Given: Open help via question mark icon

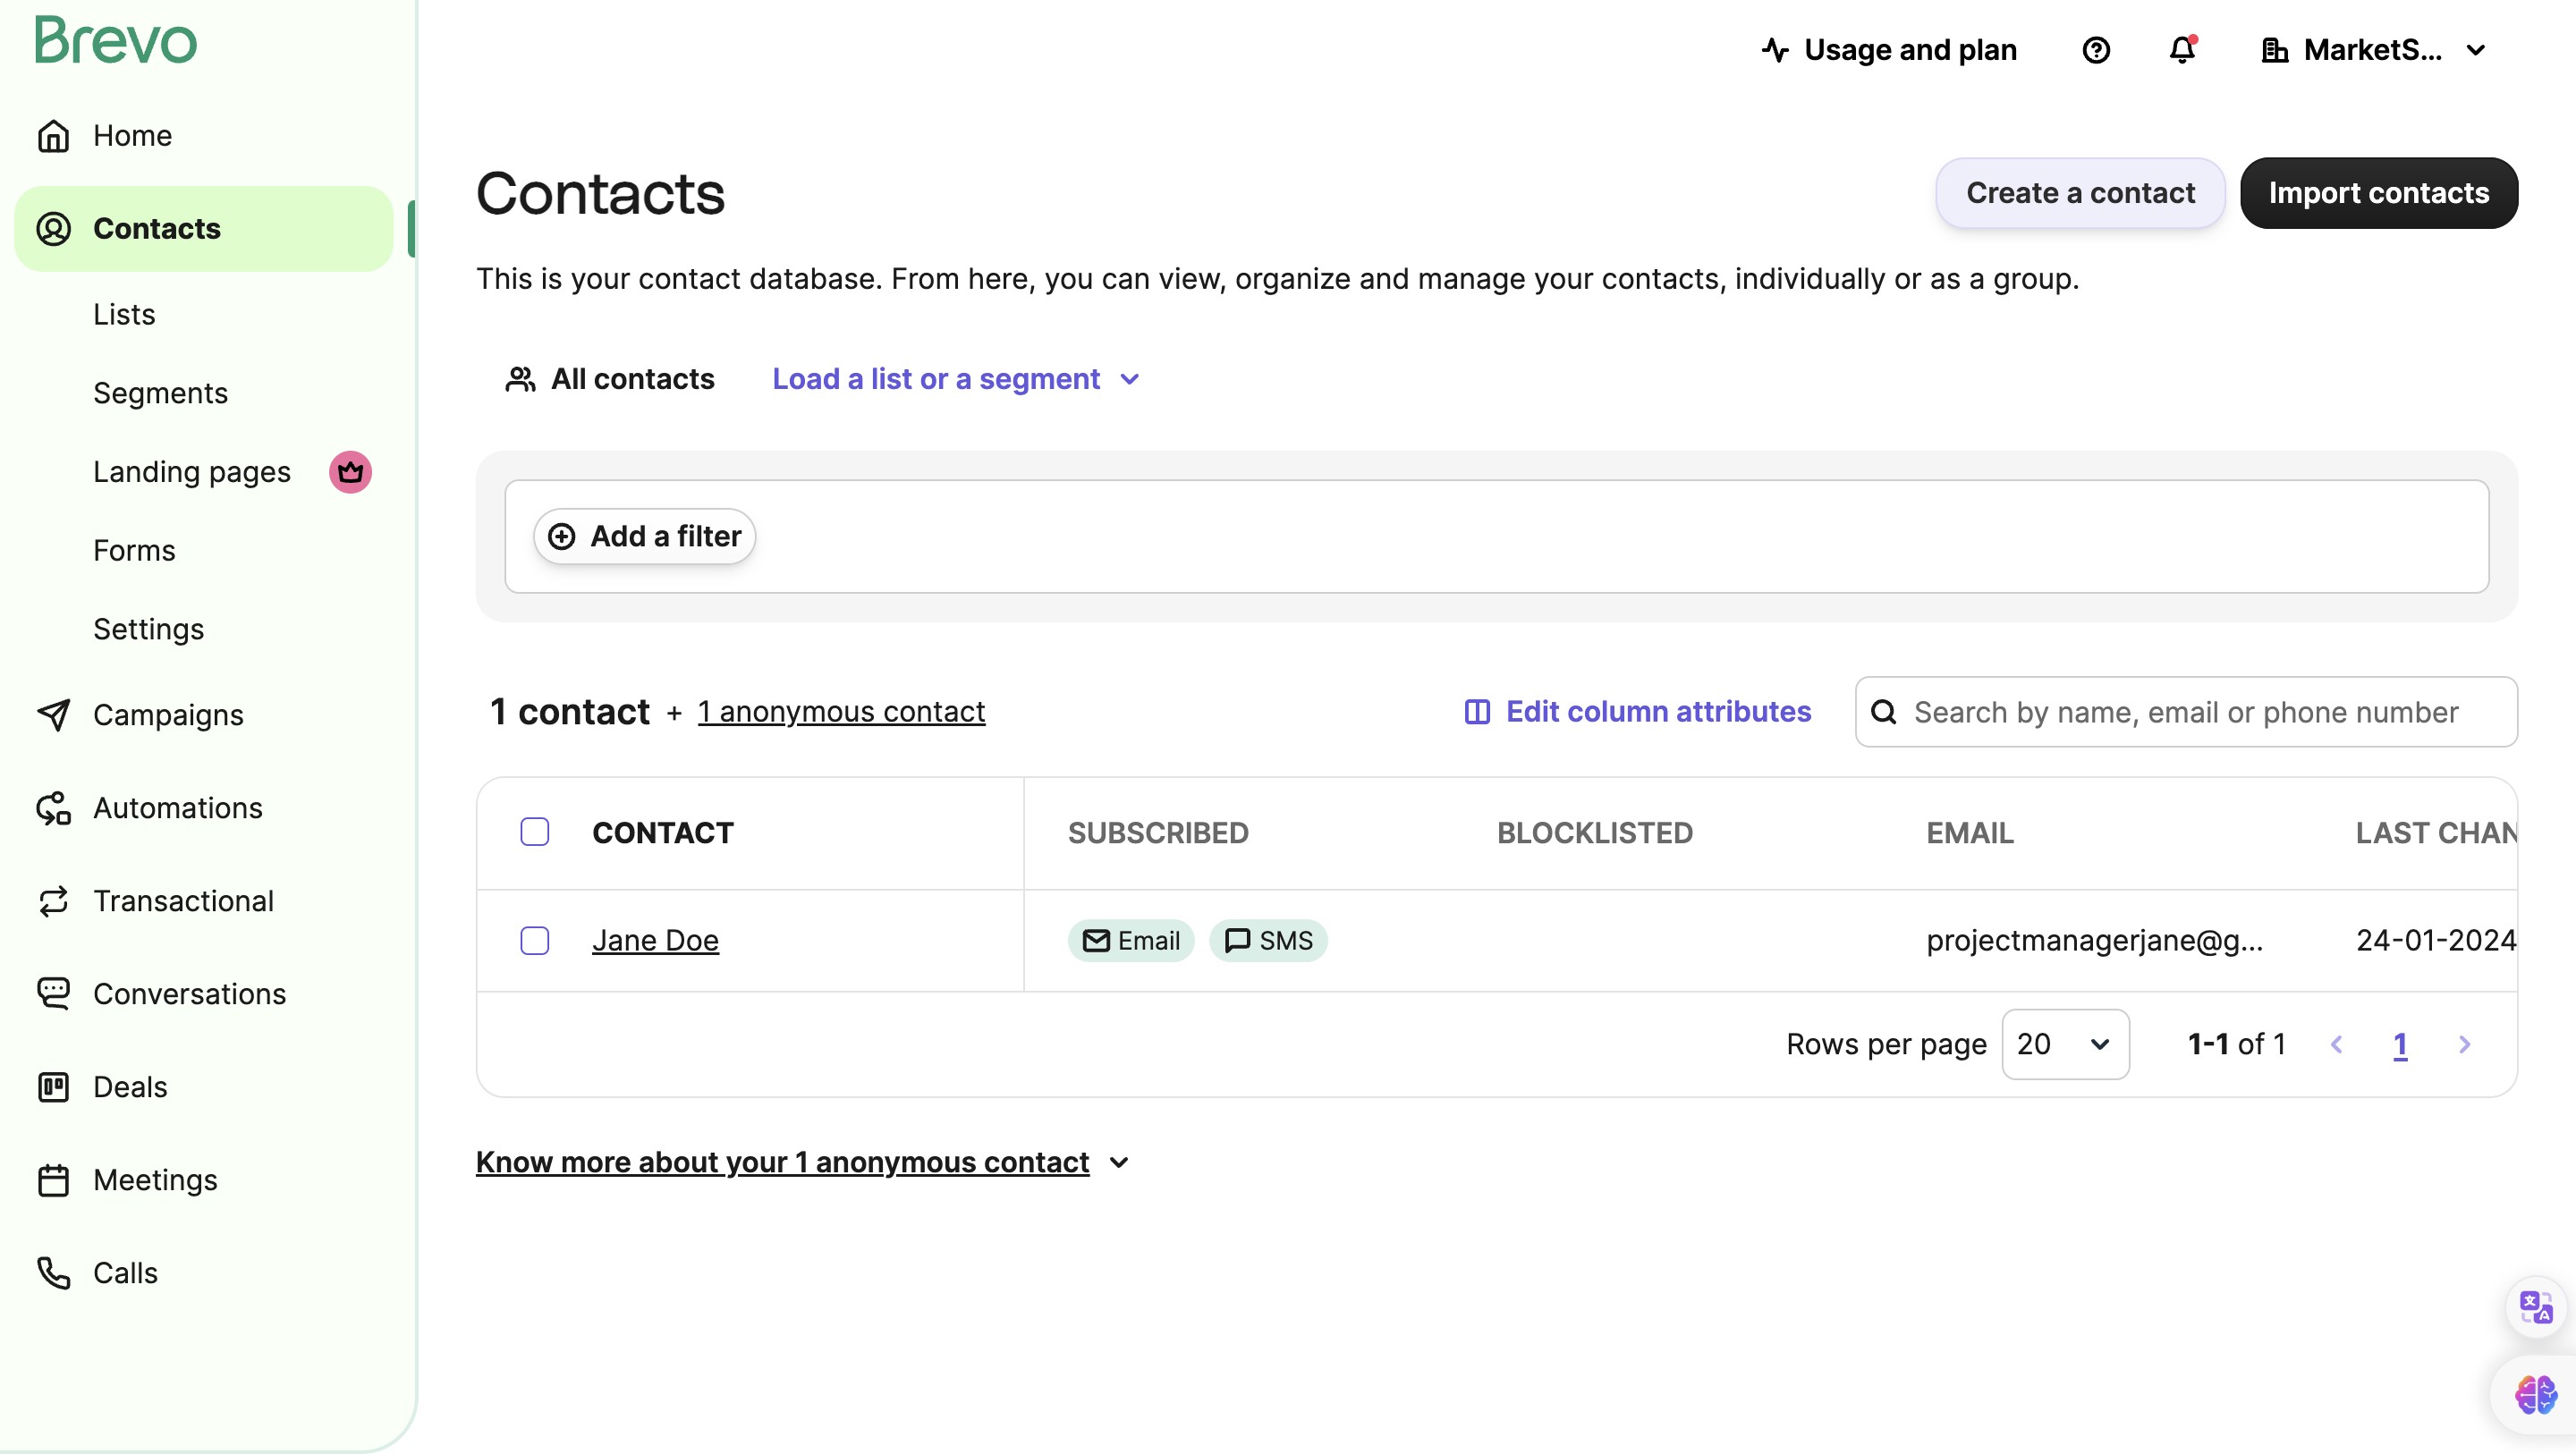Looking at the screenshot, I should [2096, 50].
